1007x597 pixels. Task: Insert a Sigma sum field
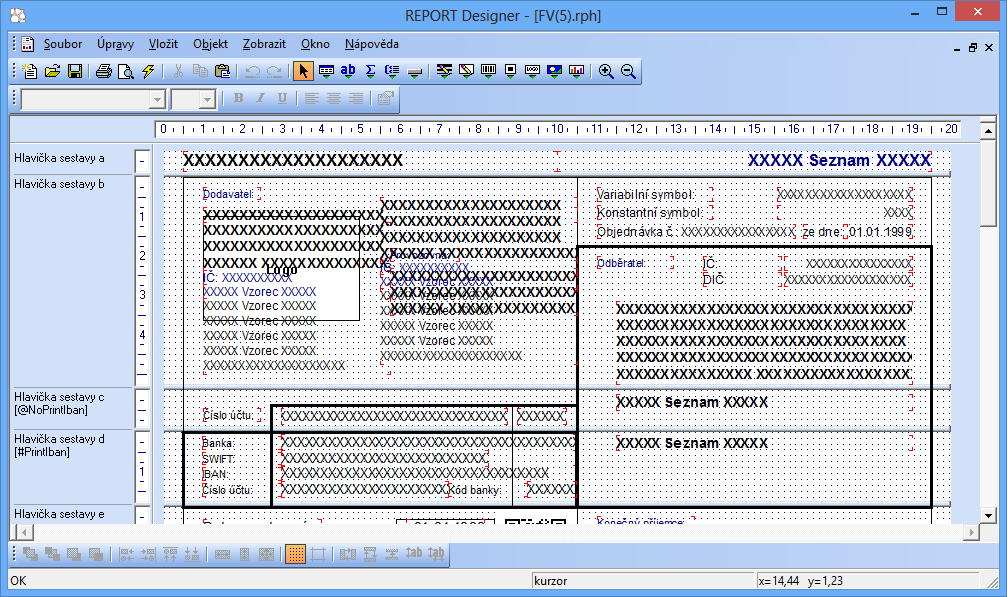(371, 71)
